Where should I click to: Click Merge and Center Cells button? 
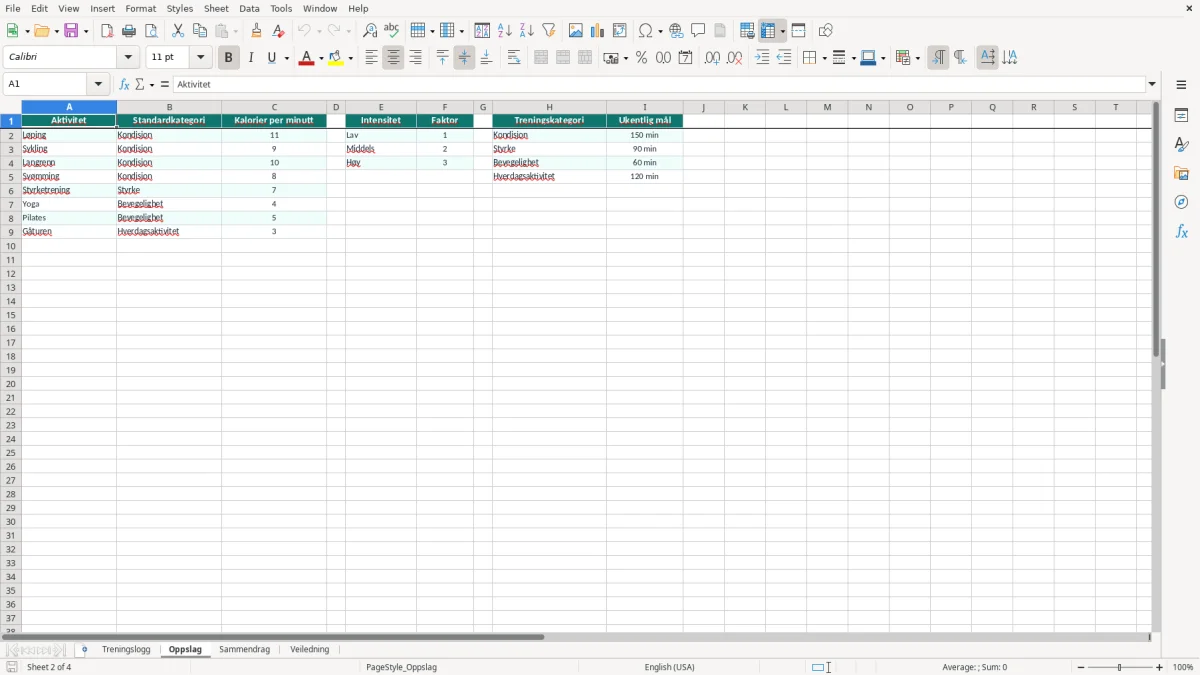tap(541, 58)
